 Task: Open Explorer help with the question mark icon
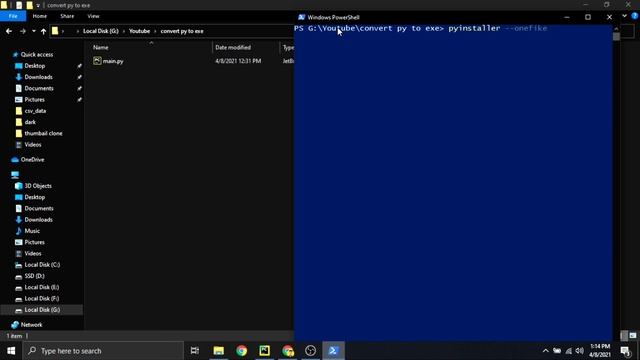coord(635,16)
